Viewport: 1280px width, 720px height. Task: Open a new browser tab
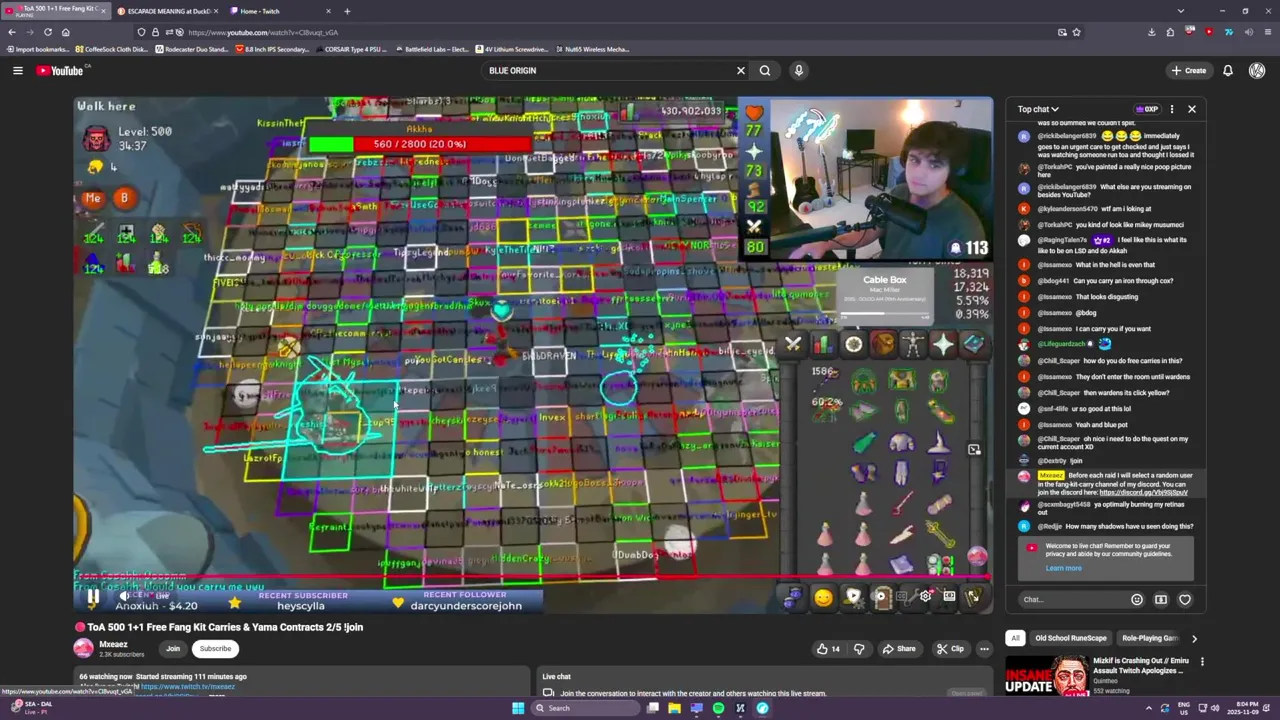pyautogui.click(x=347, y=11)
